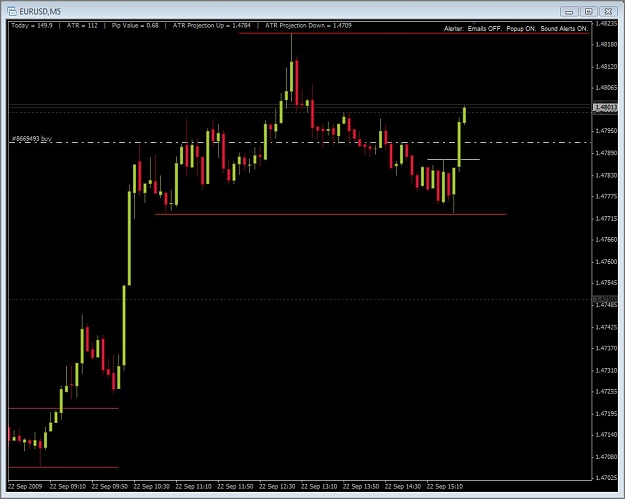The image size is (625, 499).
Task: Click the 1.47715 price axis label
Action: click(606, 219)
